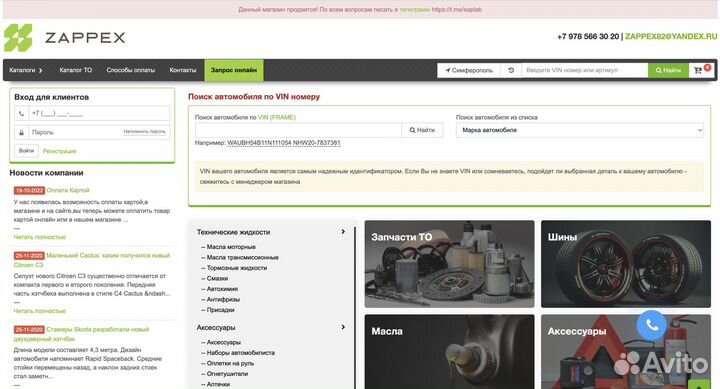Screen dimensions: 720x389
Task: Select Аптечки subcategory
Action: 218,384
